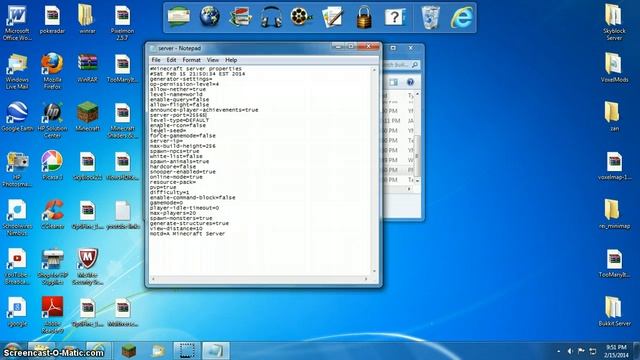640x360 pixels.
Task: Place cursor on the motd=A Minecraft Server line
Action: (x=187, y=234)
